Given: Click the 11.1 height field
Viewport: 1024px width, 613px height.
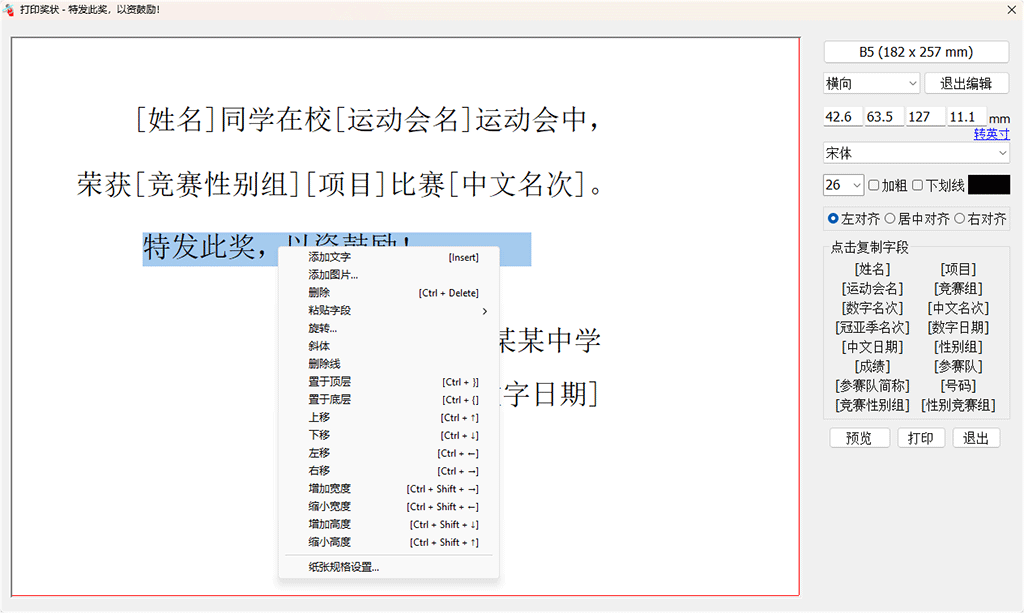Looking at the screenshot, I should 967,117.
